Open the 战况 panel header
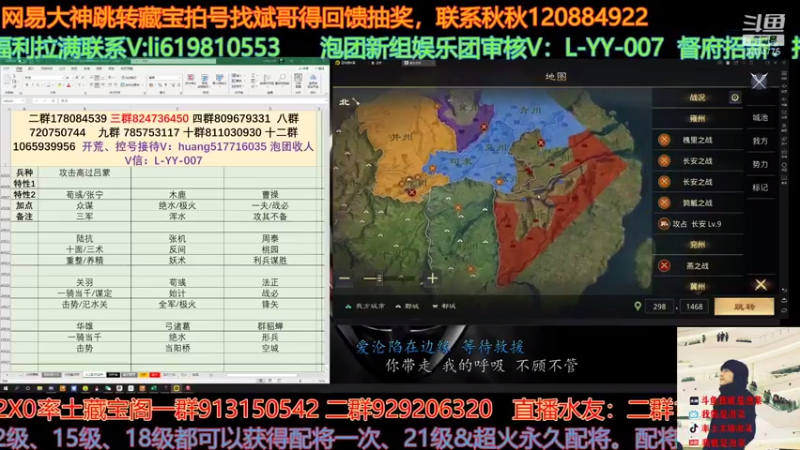The width and height of the screenshot is (800, 450). (x=697, y=97)
